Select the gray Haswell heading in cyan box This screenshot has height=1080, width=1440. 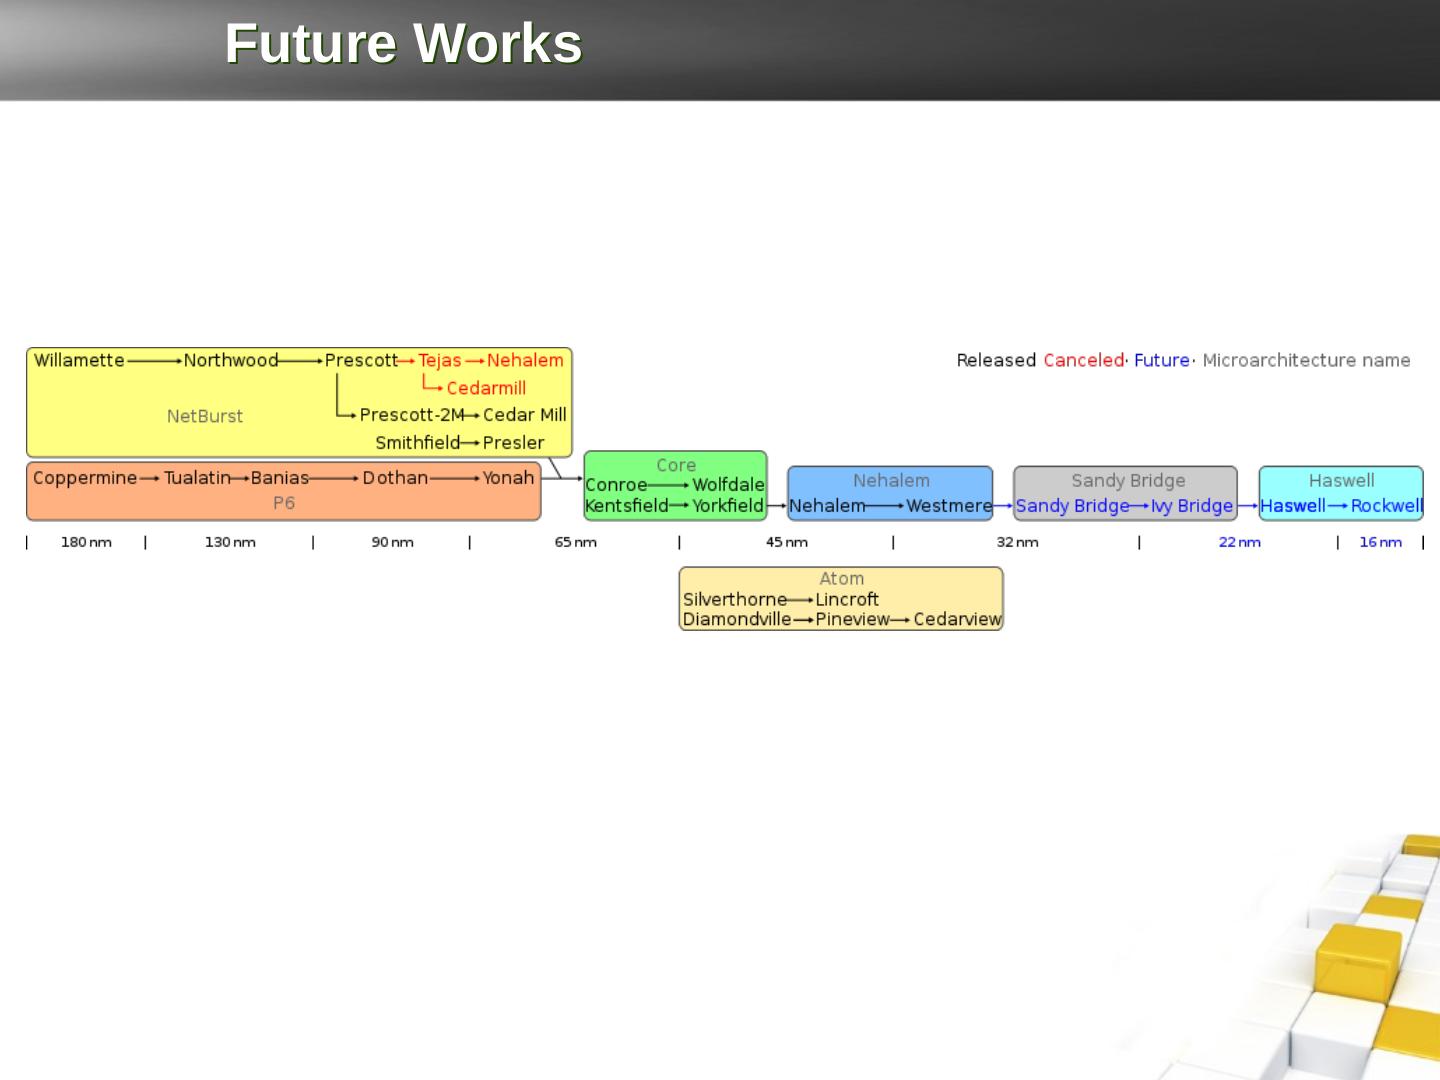pyautogui.click(x=1341, y=481)
